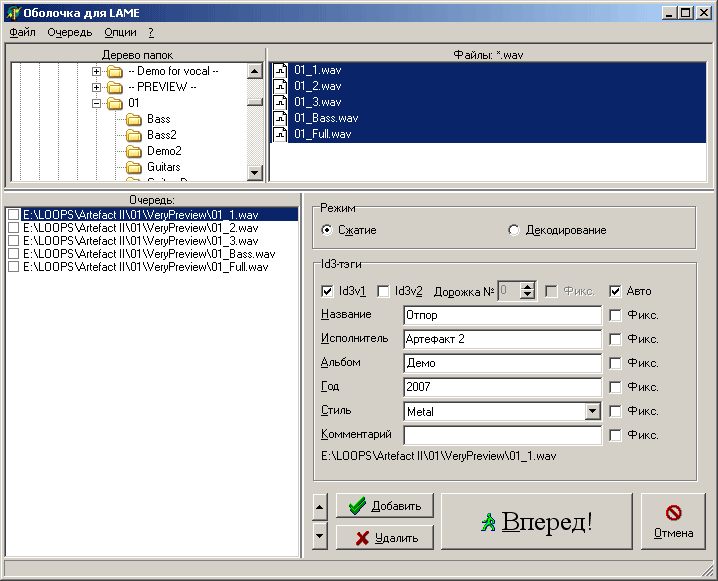
Task: Click the empty Комментарий input field
Action: [503, 435]
